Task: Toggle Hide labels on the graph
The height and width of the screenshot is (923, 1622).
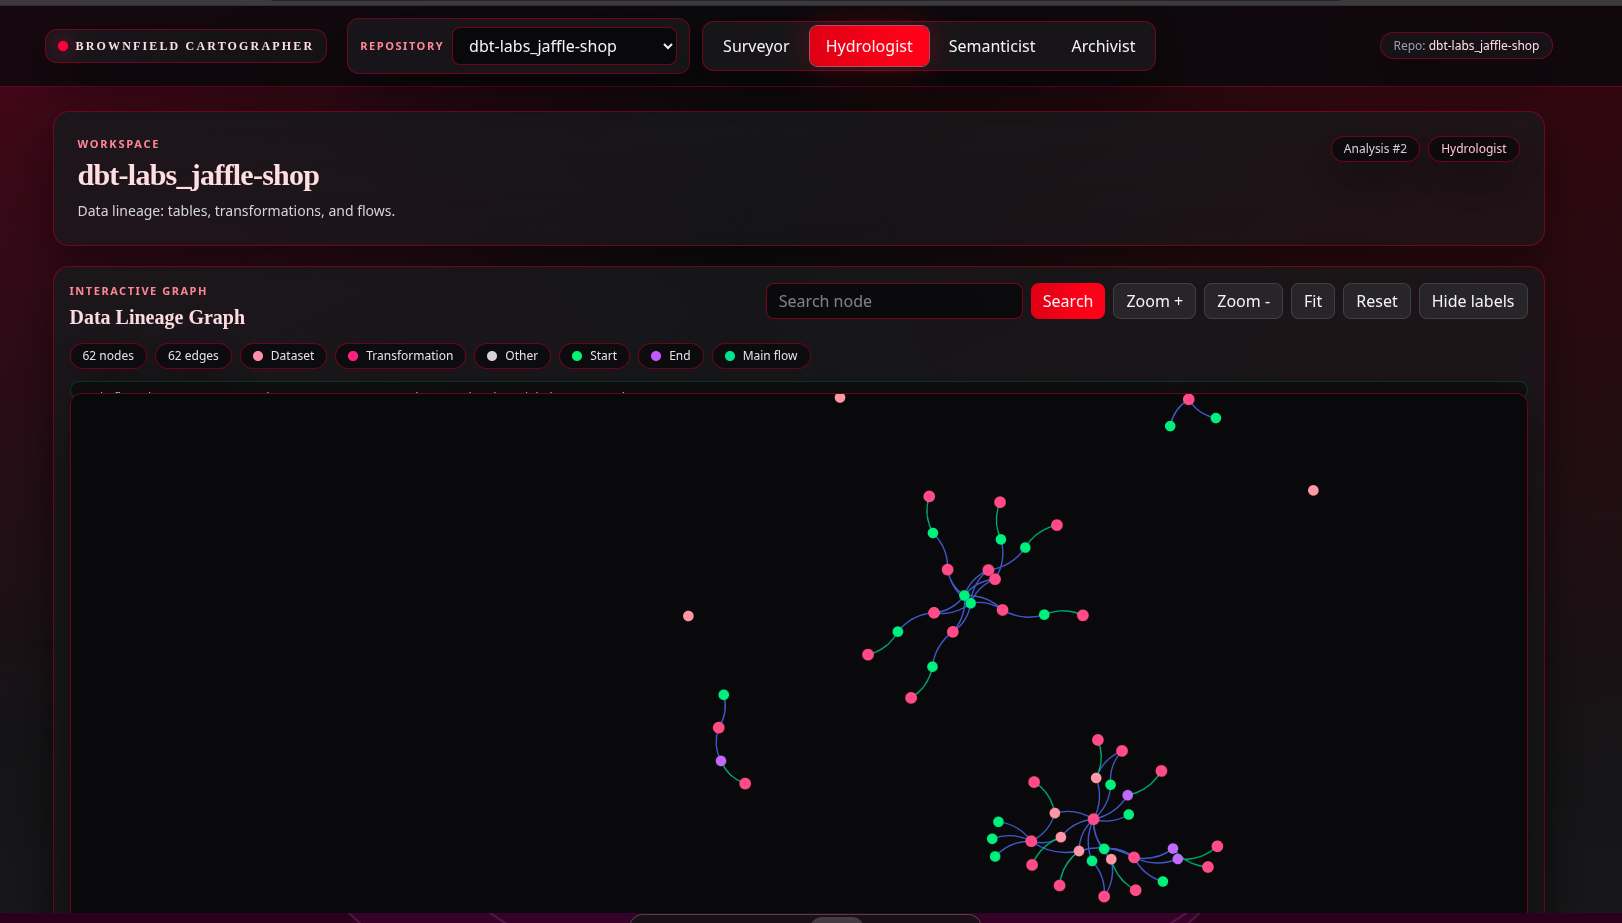Action: [x=1473, y=301]
